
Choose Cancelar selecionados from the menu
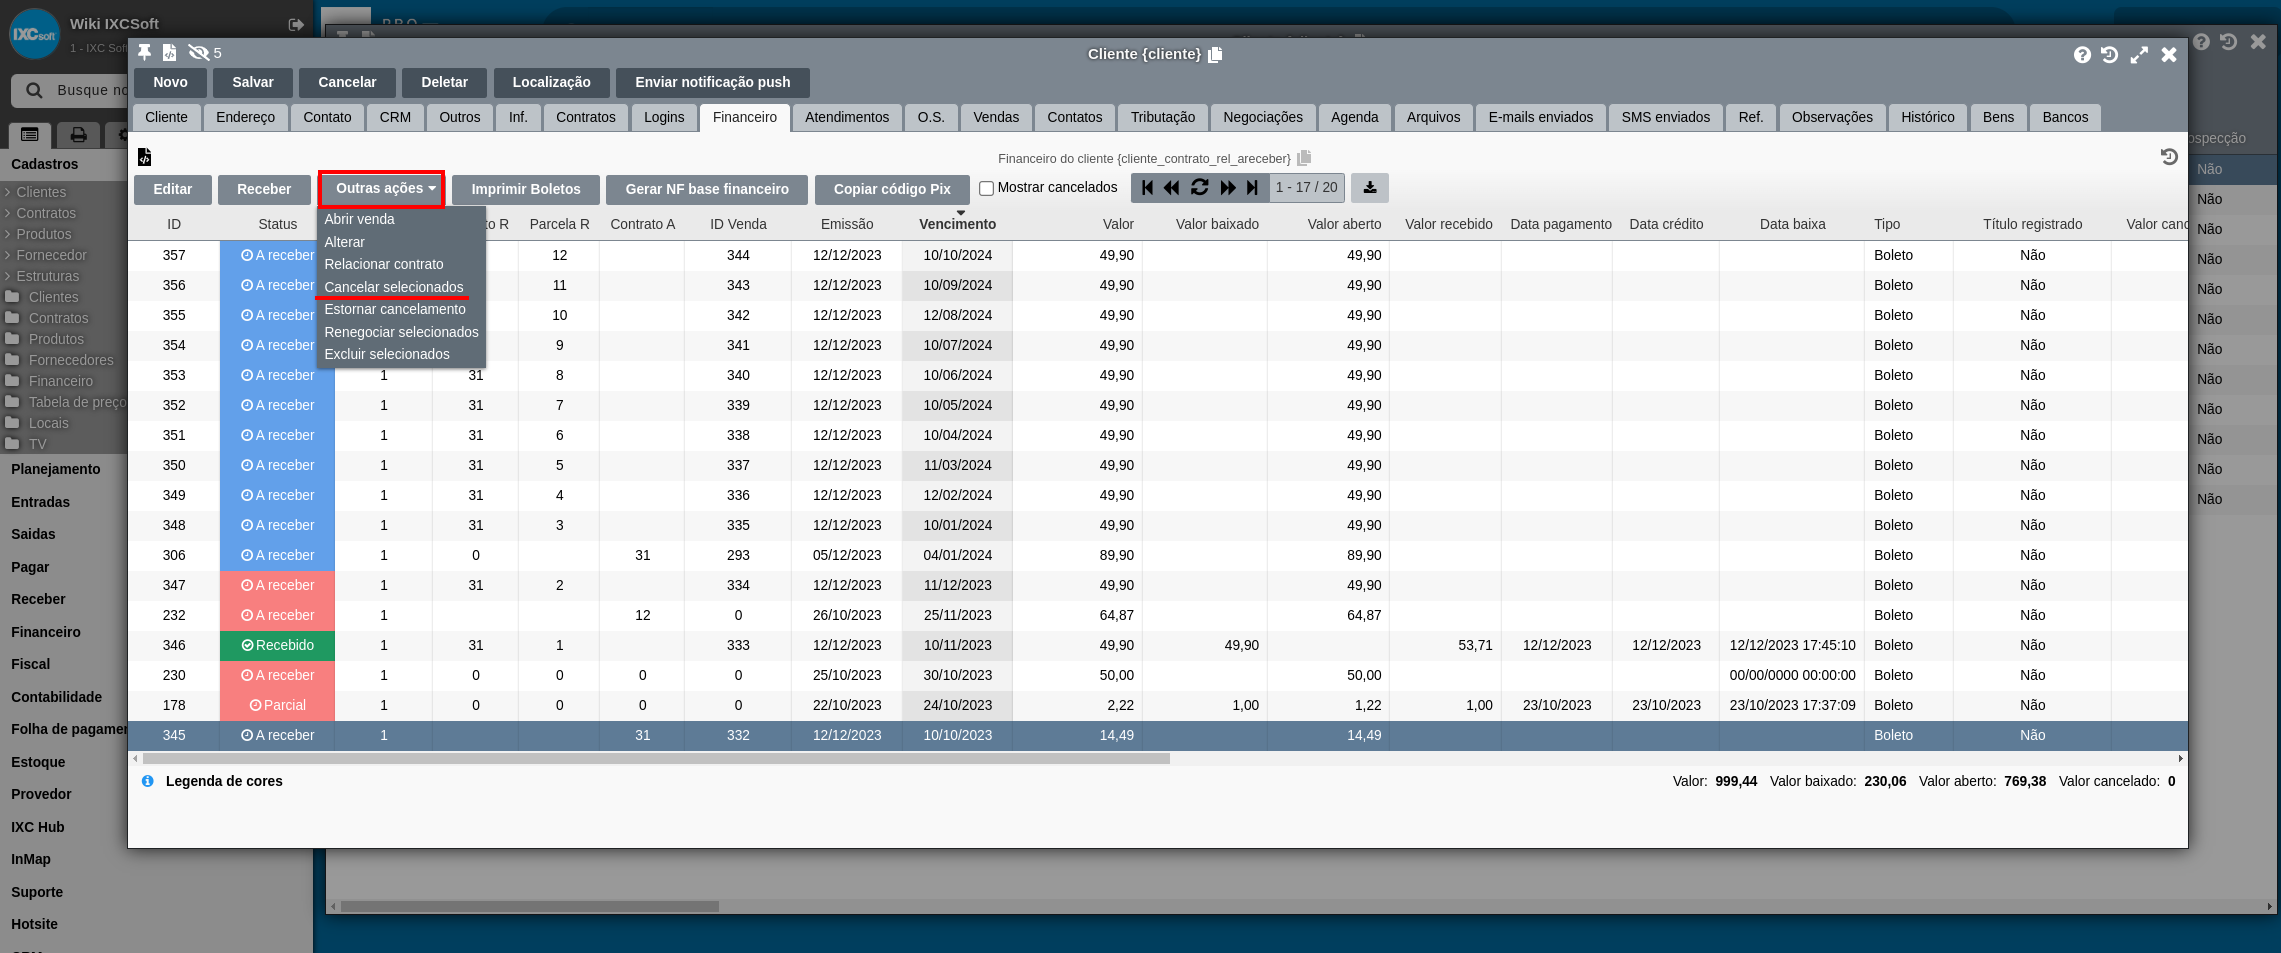[x=394, y=287]
